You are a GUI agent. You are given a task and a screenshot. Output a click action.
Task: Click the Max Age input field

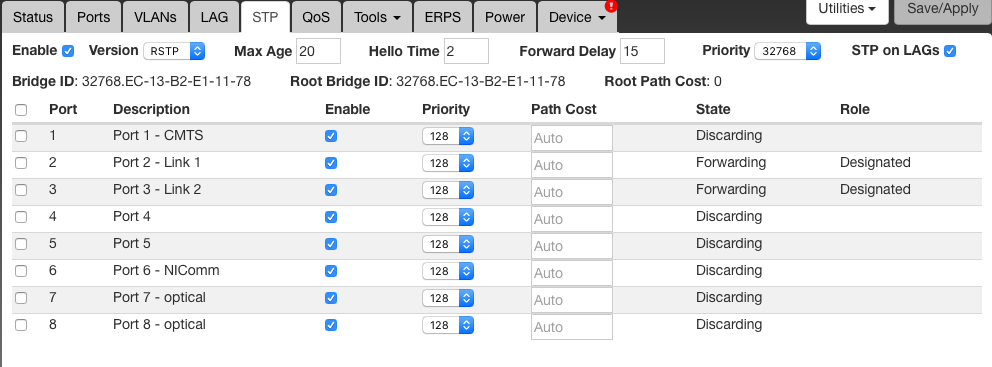click(x=318, y=51)
